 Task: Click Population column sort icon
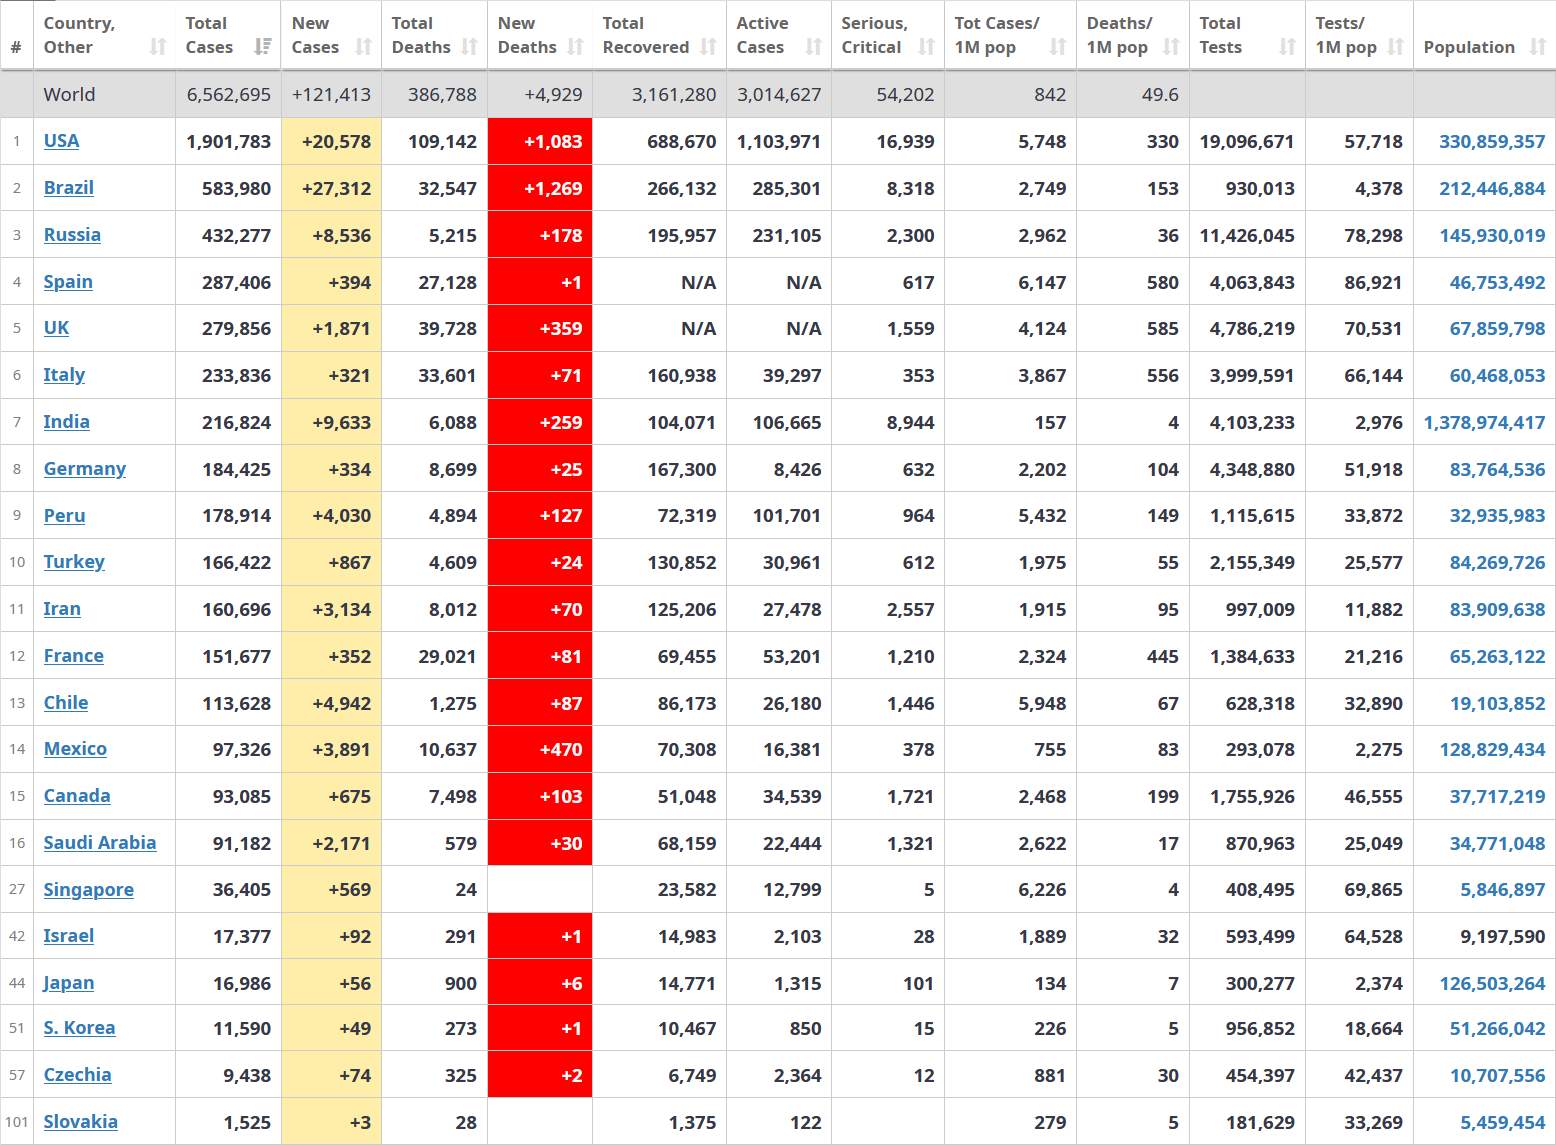point(1538,47)
